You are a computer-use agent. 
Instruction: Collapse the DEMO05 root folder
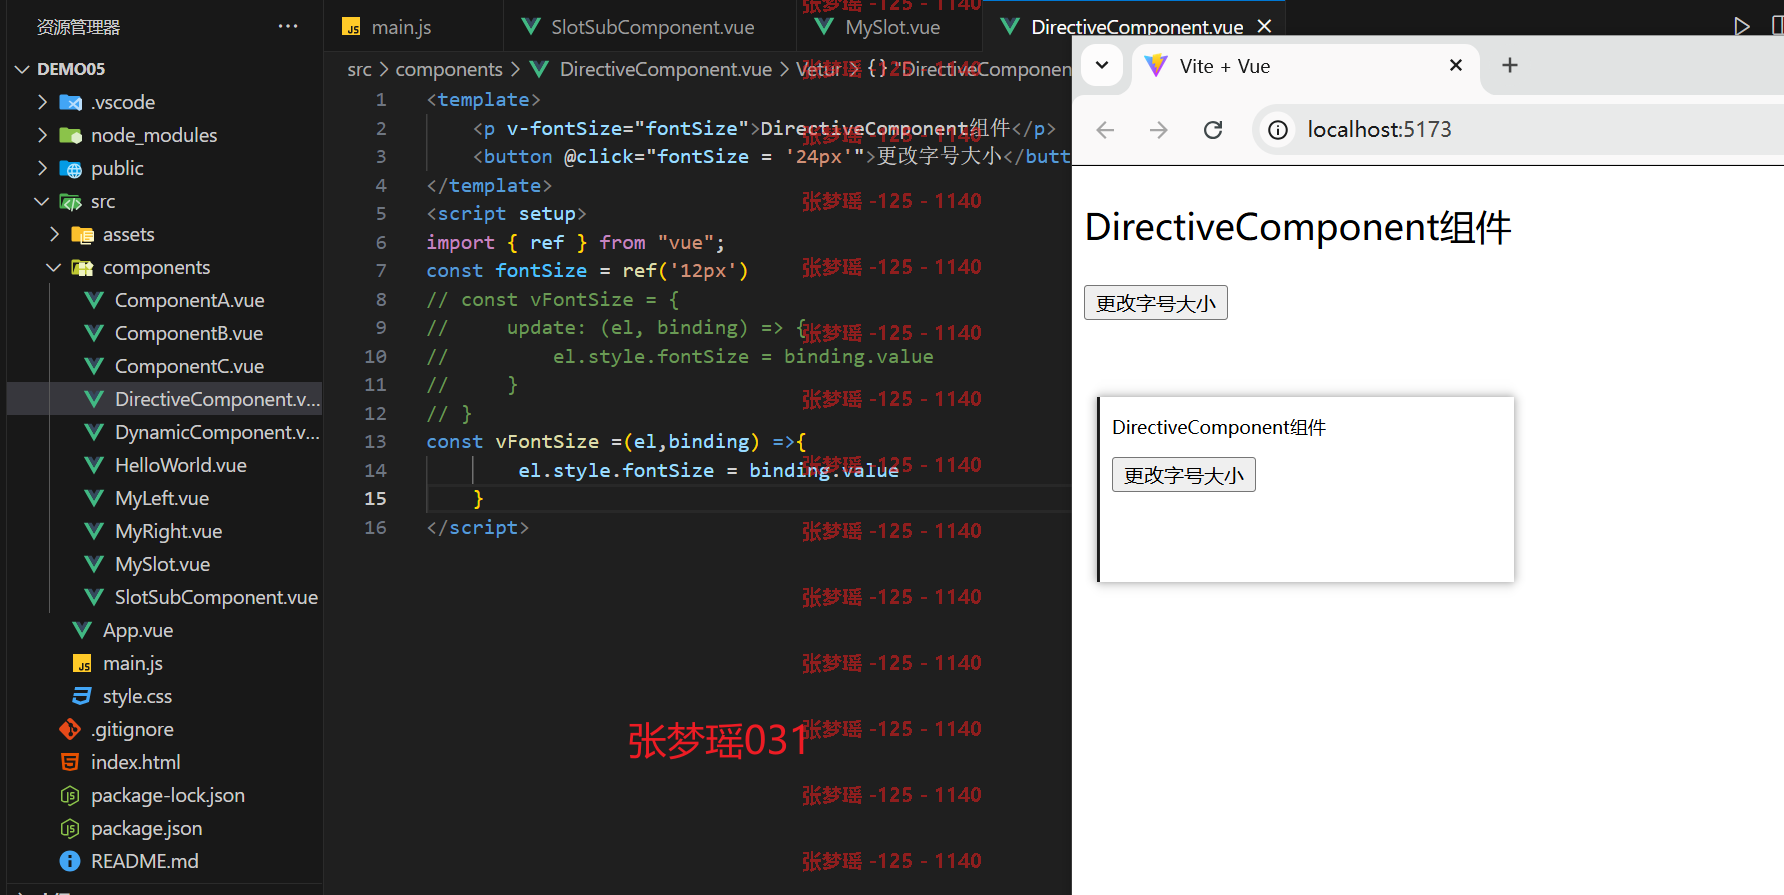pyautogui.click(x=22, y=69)
